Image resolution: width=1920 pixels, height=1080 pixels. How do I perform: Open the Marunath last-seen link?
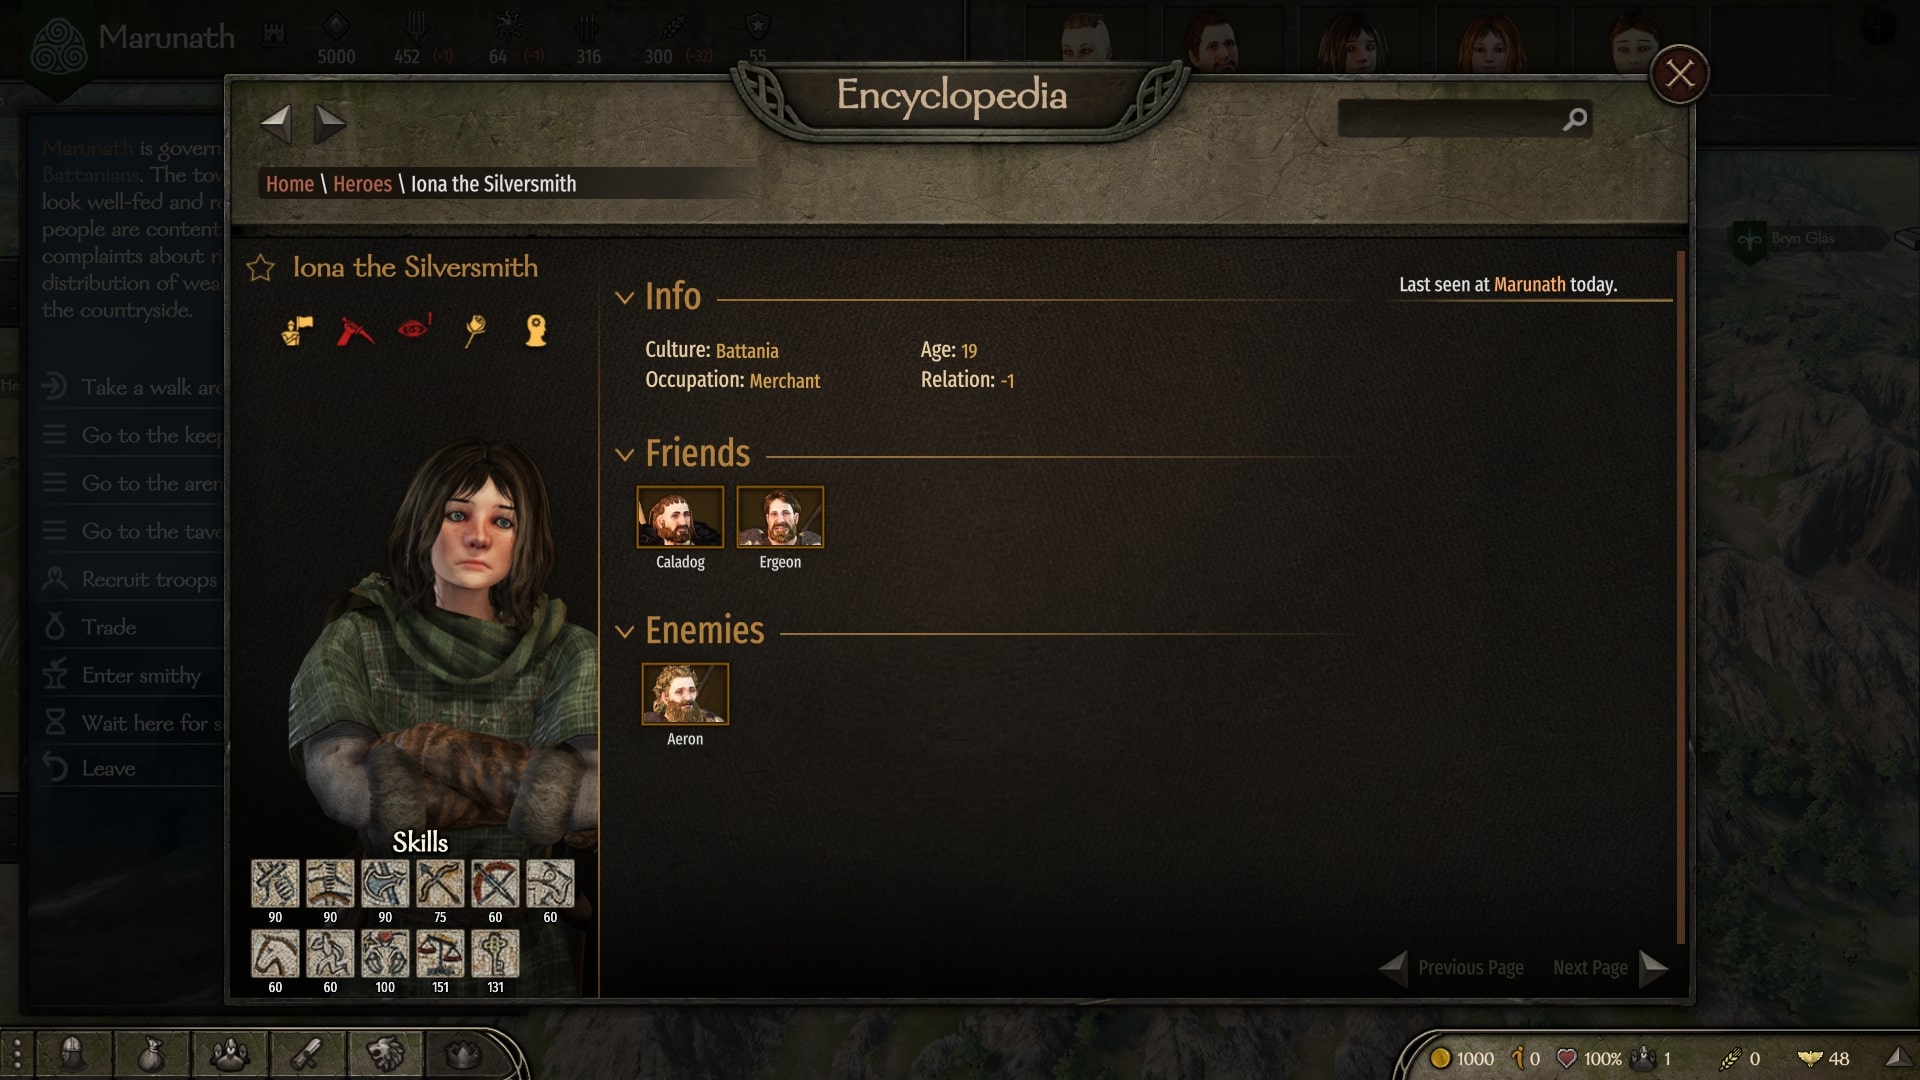tap(1529, 285)
